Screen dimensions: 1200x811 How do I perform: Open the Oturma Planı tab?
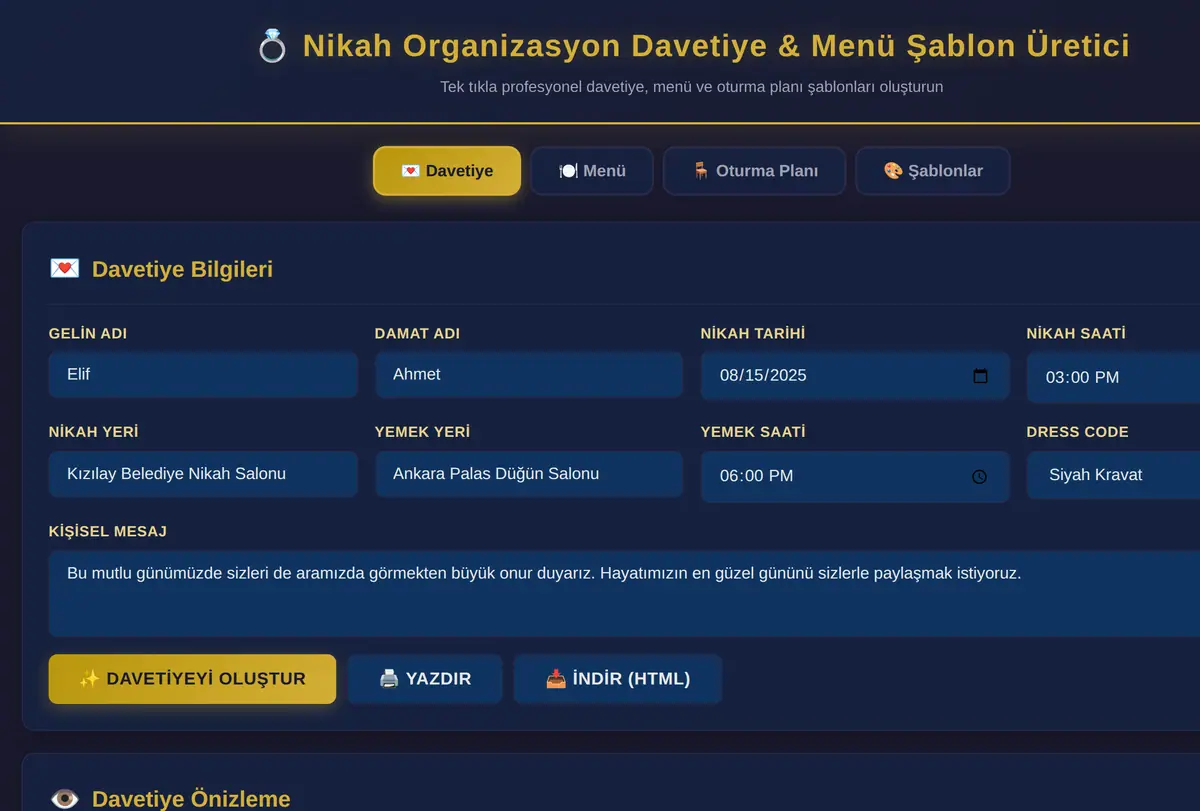point(755,171)
